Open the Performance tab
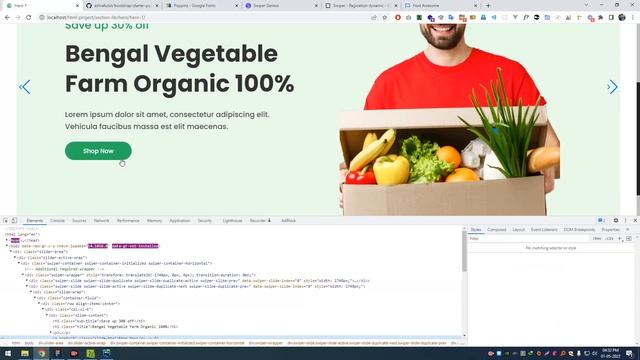Screen dimensions: 640x360 point(128,220)
